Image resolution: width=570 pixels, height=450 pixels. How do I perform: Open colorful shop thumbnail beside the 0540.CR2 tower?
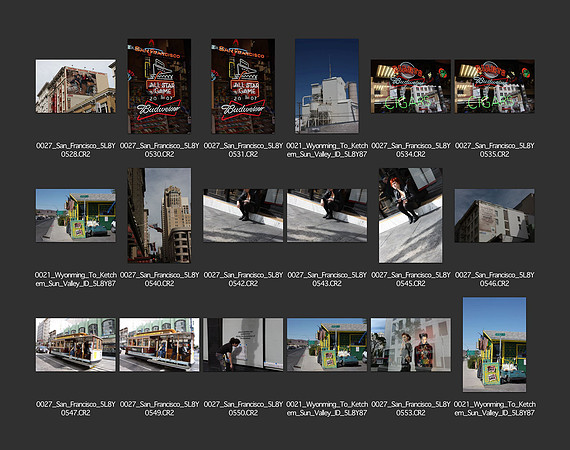point(76,216)
